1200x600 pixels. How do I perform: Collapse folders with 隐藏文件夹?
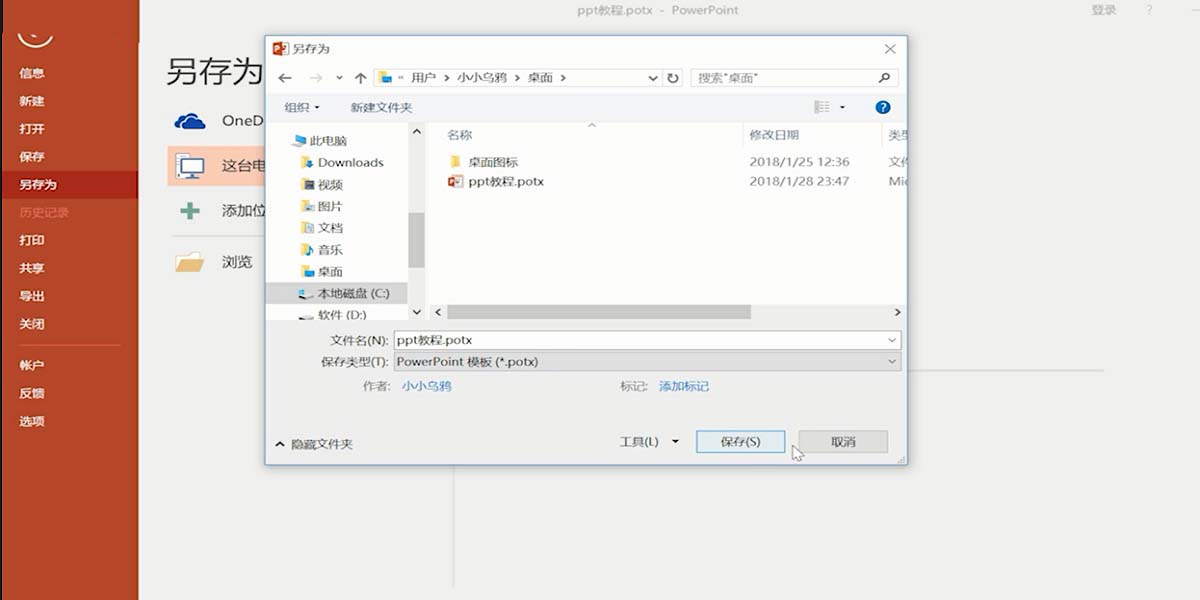coord(313,444)
